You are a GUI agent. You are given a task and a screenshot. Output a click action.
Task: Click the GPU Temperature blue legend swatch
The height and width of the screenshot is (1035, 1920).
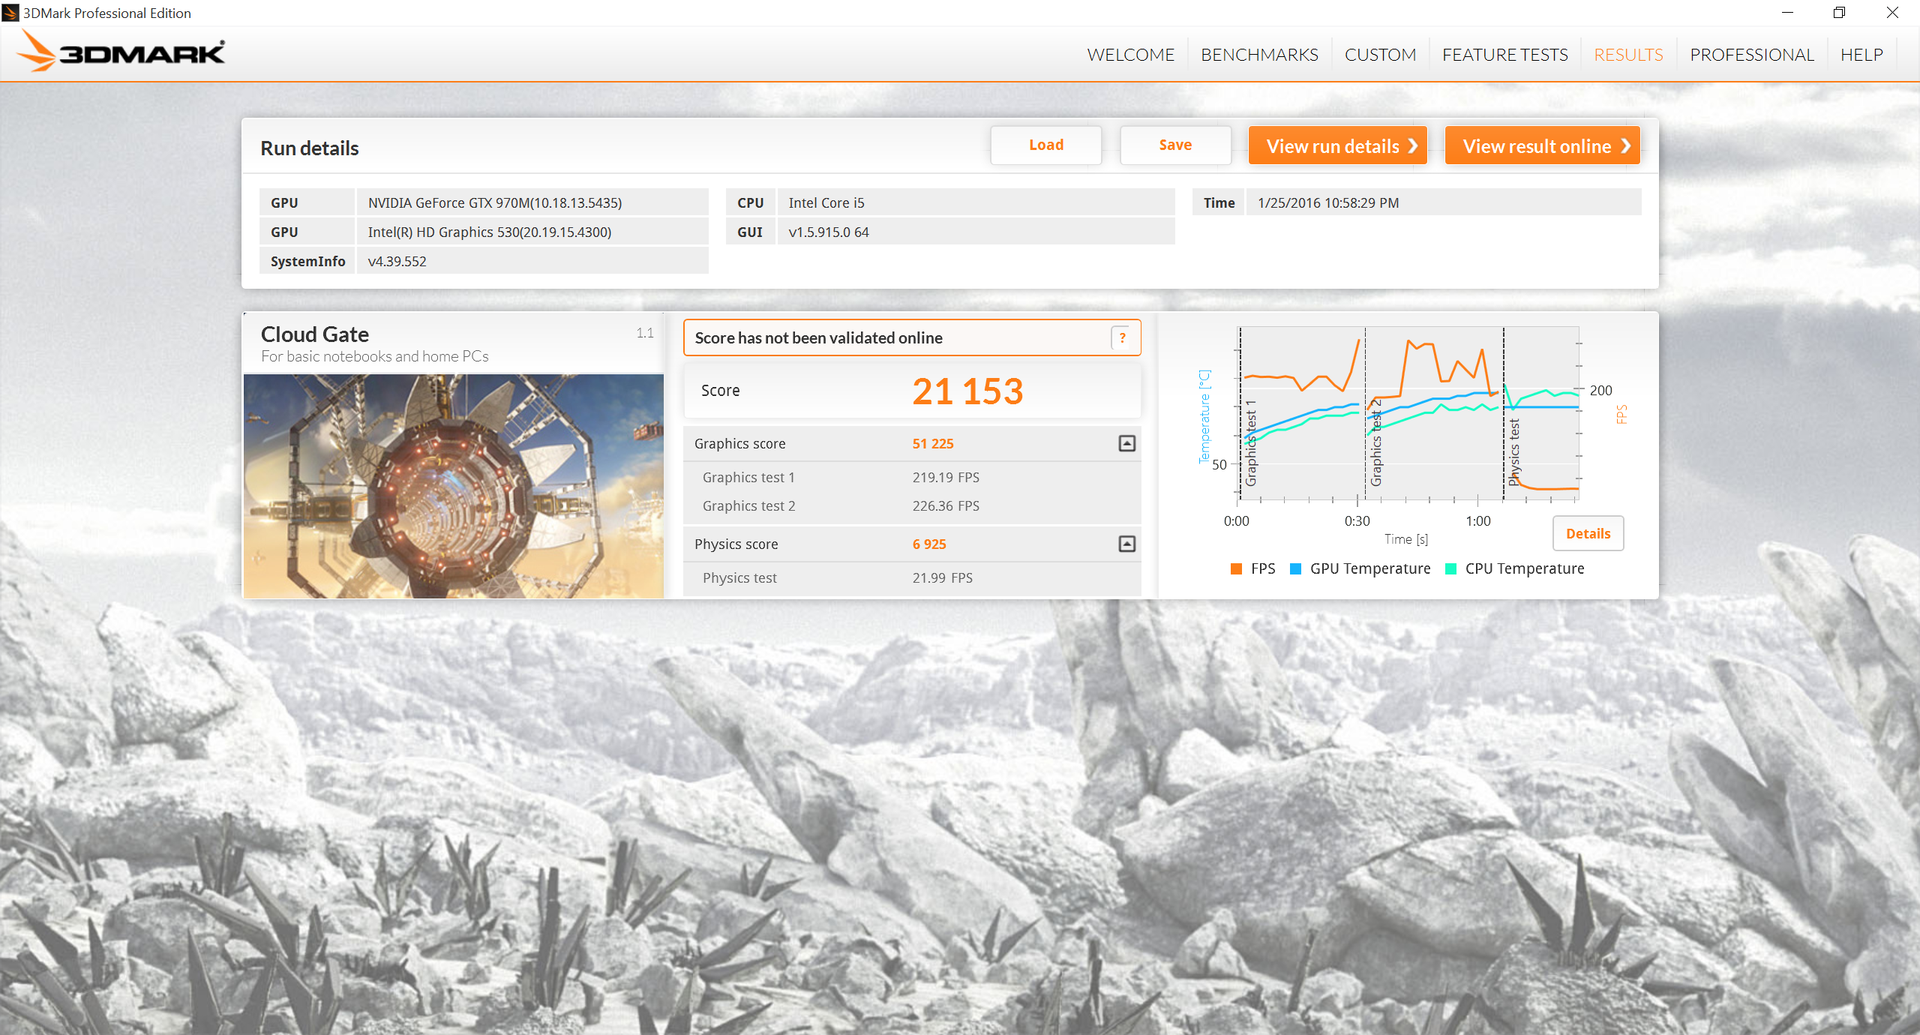point(1295,569)
